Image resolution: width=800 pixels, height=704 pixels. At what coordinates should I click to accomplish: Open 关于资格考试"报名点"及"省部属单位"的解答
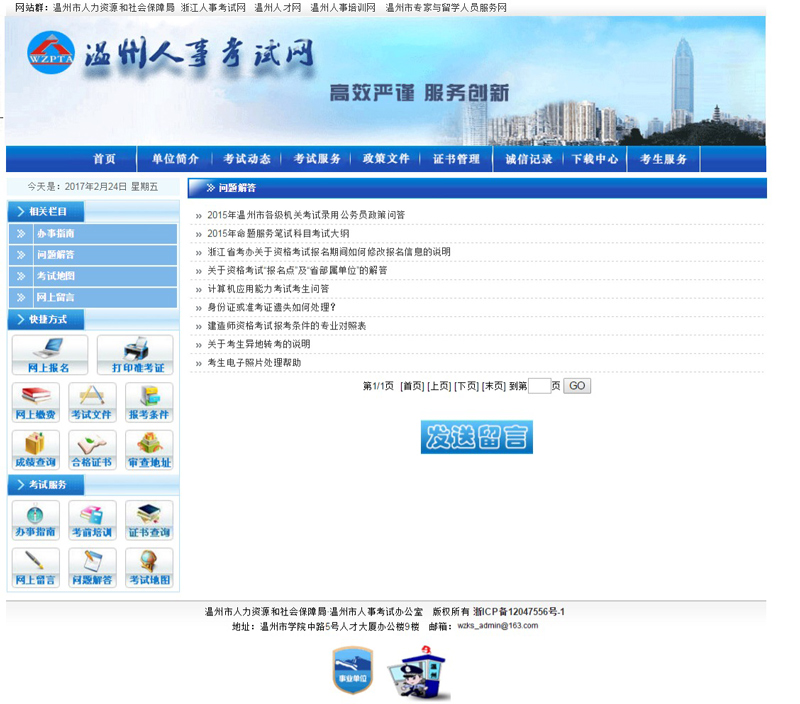click(x=297, y=270)
